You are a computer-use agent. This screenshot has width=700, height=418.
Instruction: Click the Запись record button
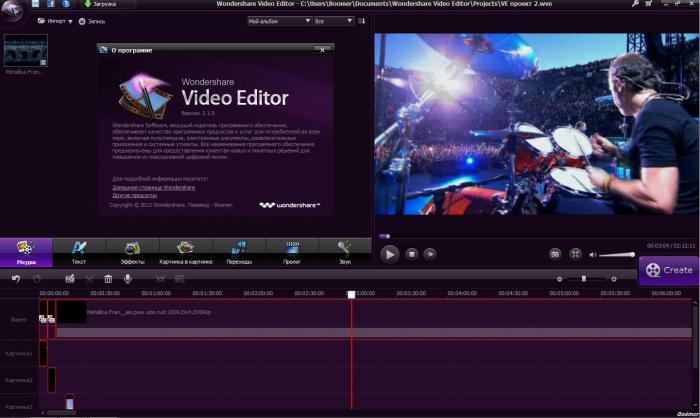pyautogui.click(x=92, y=21)
